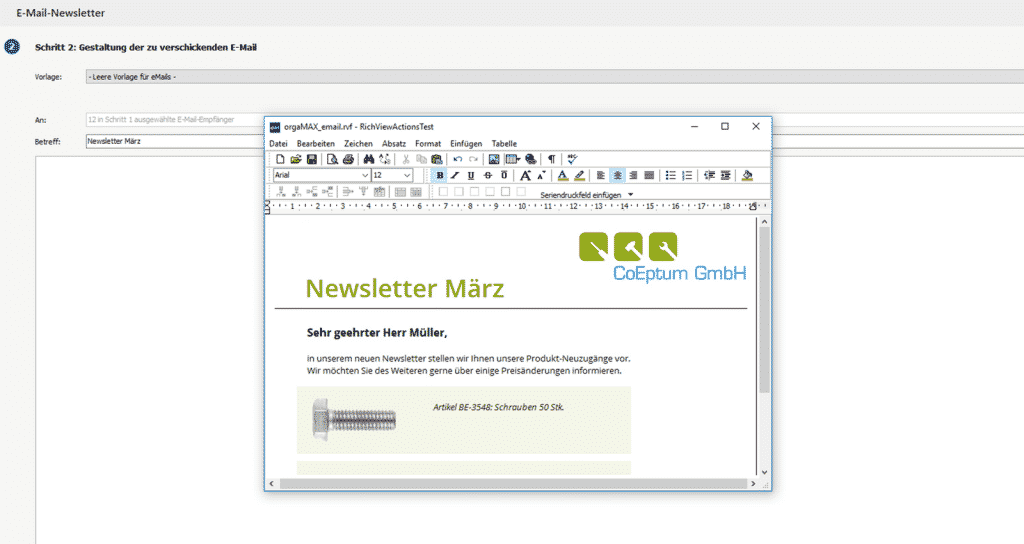Toggle paragraph marks display

552,159
